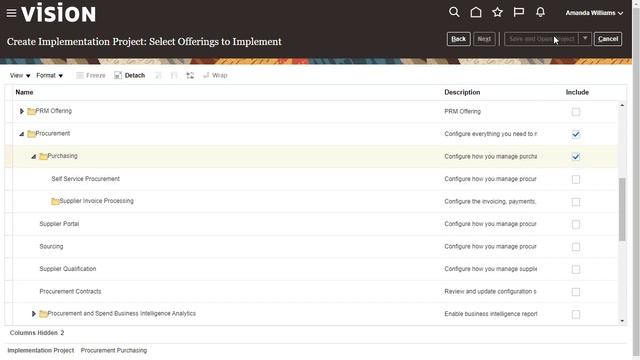
Task: Click the table scroll down arrow
Action: pyautogui.click(x=622, y=321)
